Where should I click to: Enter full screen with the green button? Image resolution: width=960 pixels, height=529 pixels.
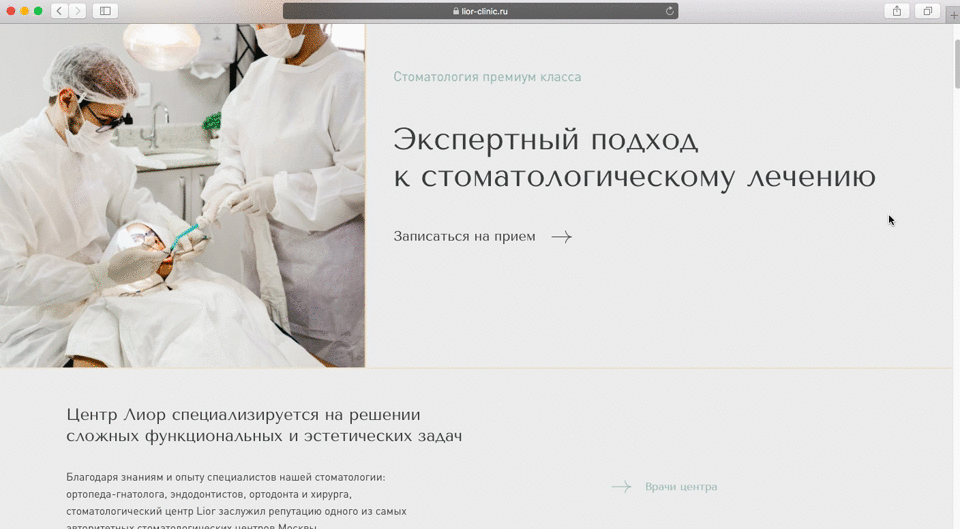click(x=38, y=11)
